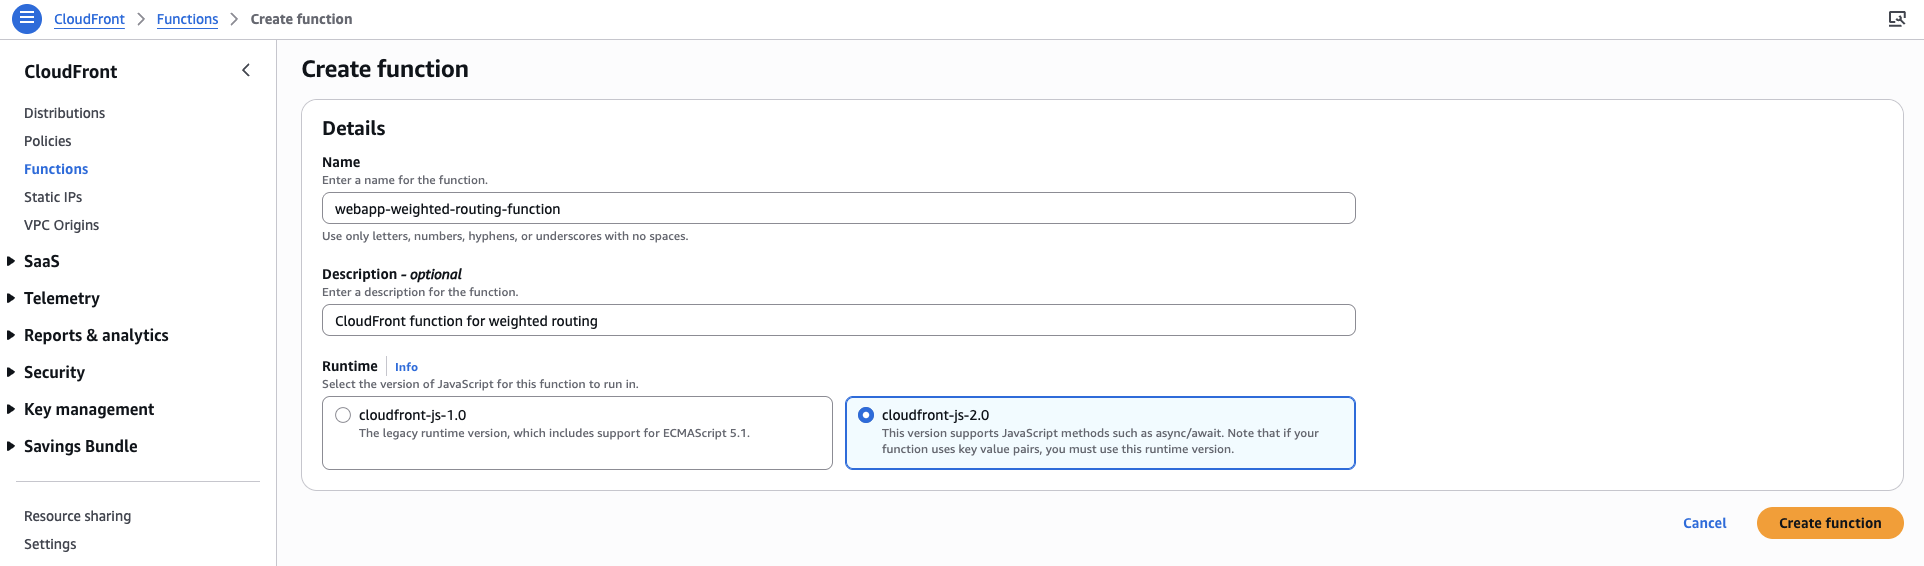Image resolution: width=1924 pixels, height=566 pixels.
Task: Open the CloudShell icon at top right
Action: [1896, 19]
